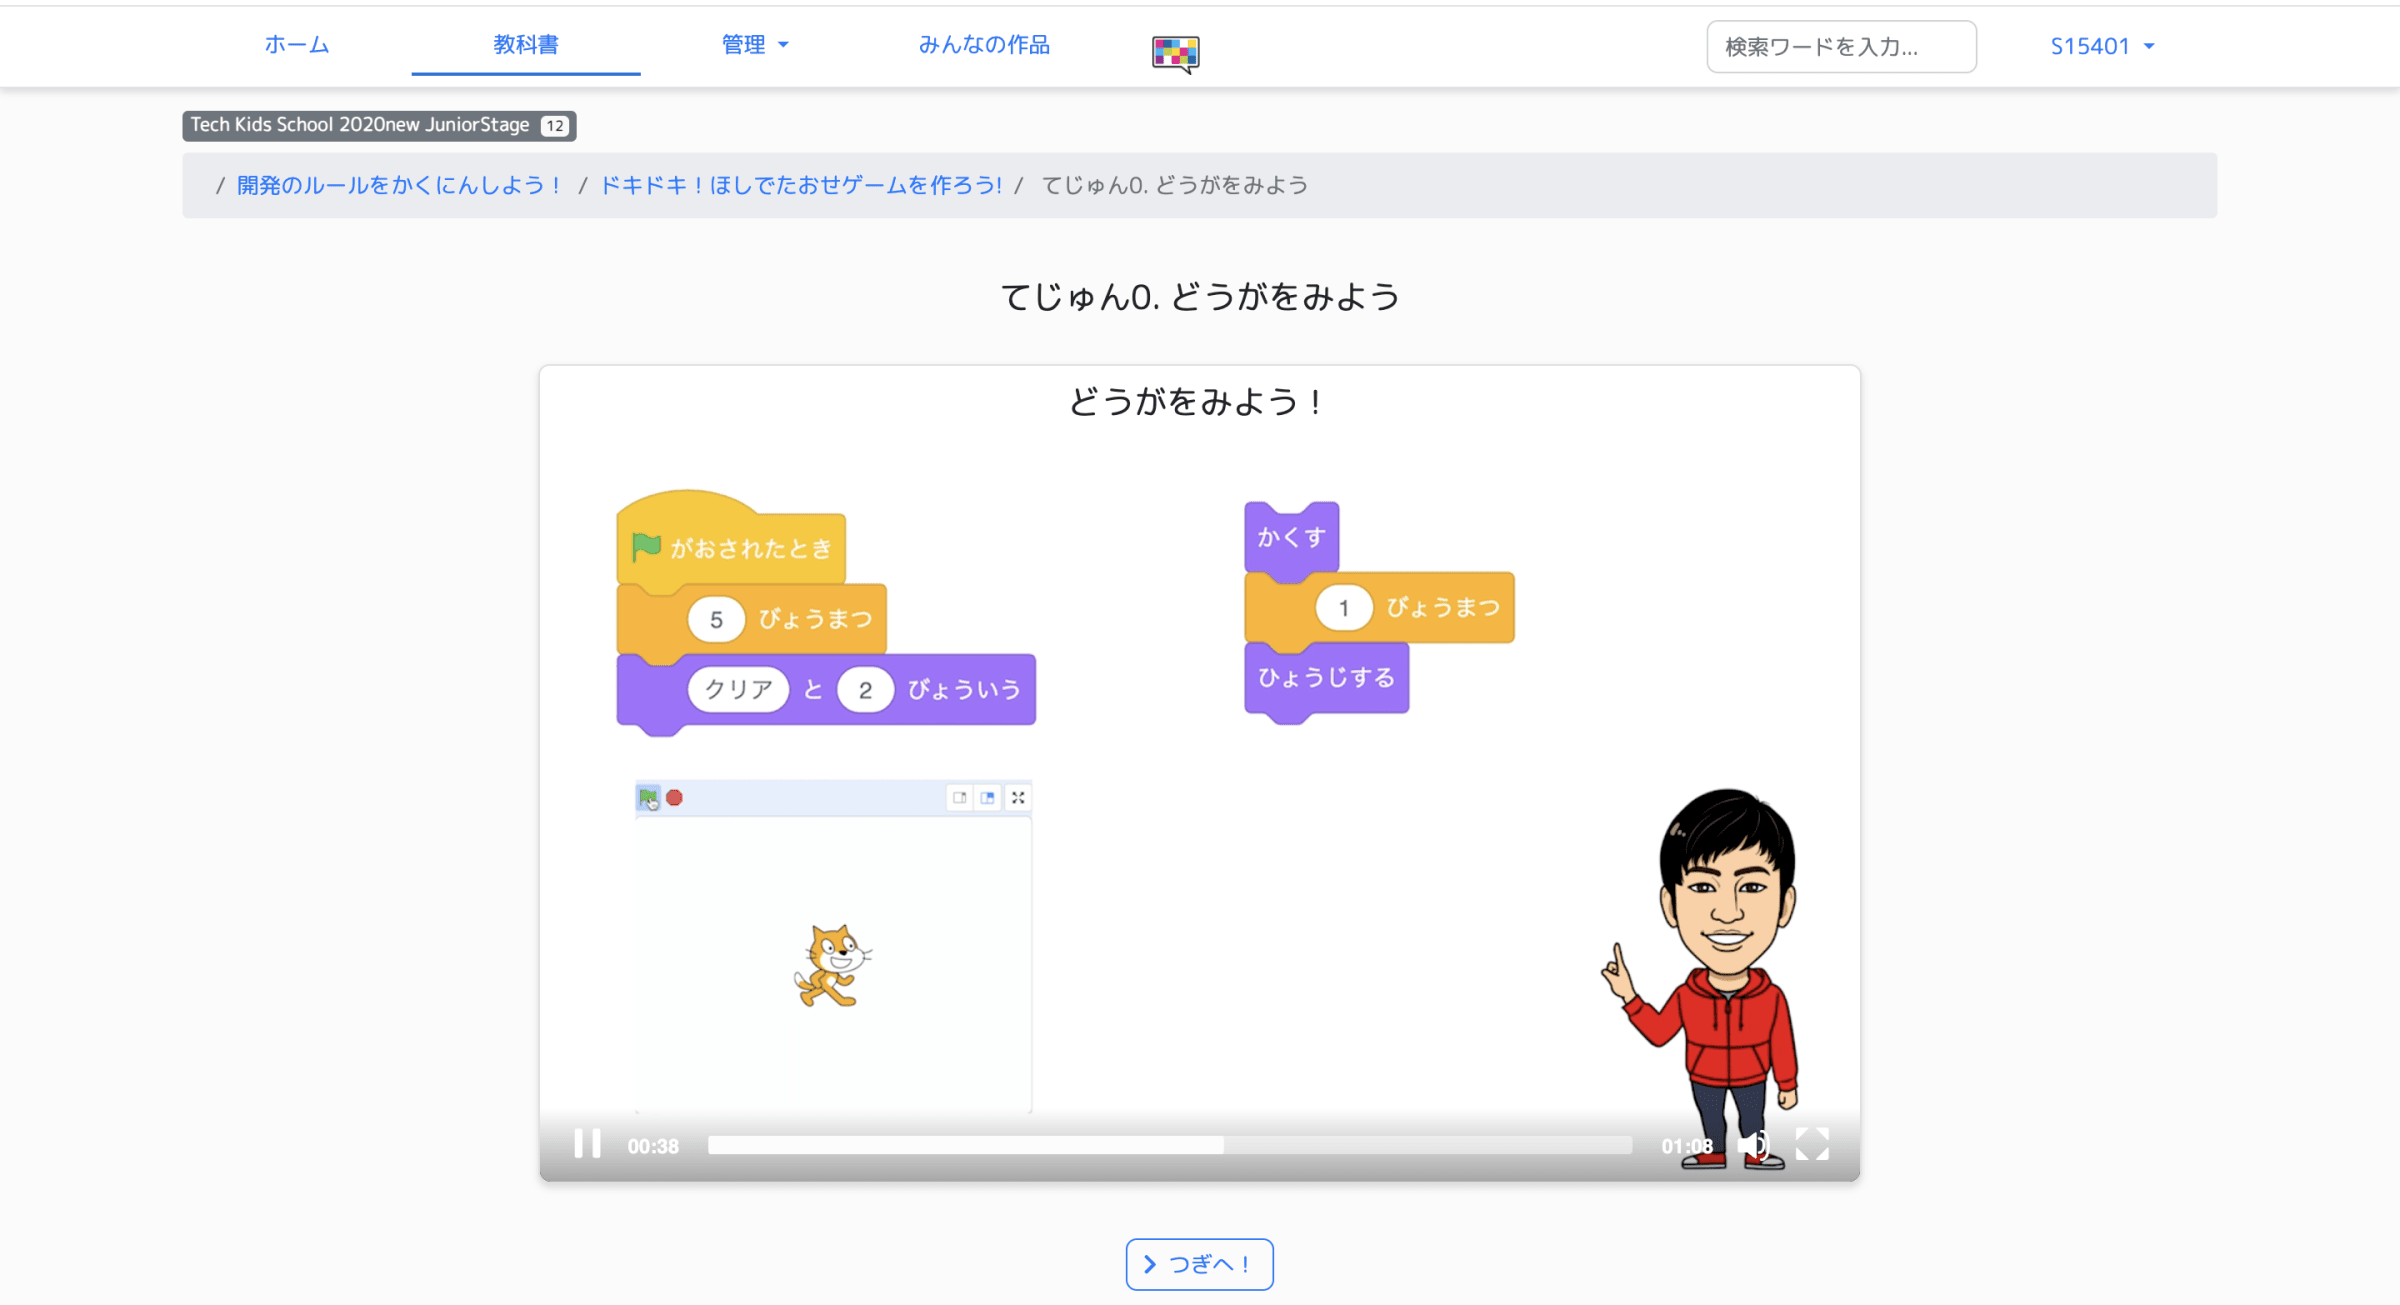
Task: Open 開発のルールをかくにんしよう breadcrumb link
Action: point(400,186)
